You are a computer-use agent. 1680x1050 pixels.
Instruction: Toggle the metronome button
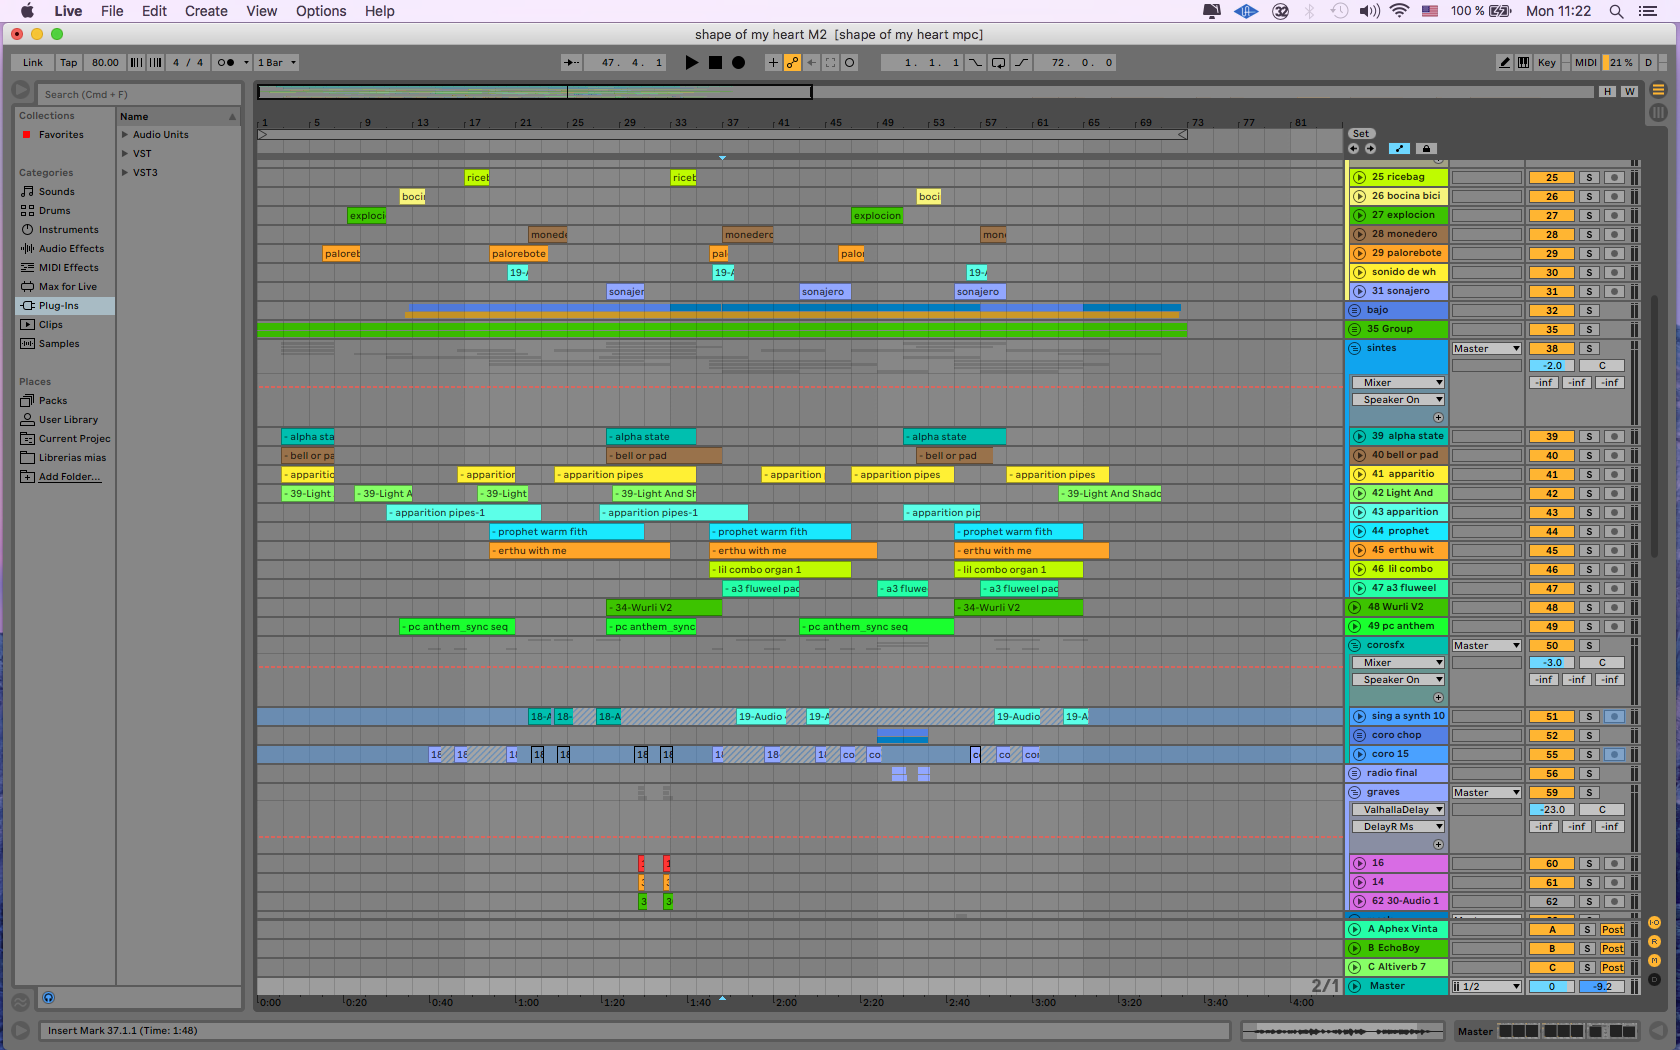[x=226, y=62]
